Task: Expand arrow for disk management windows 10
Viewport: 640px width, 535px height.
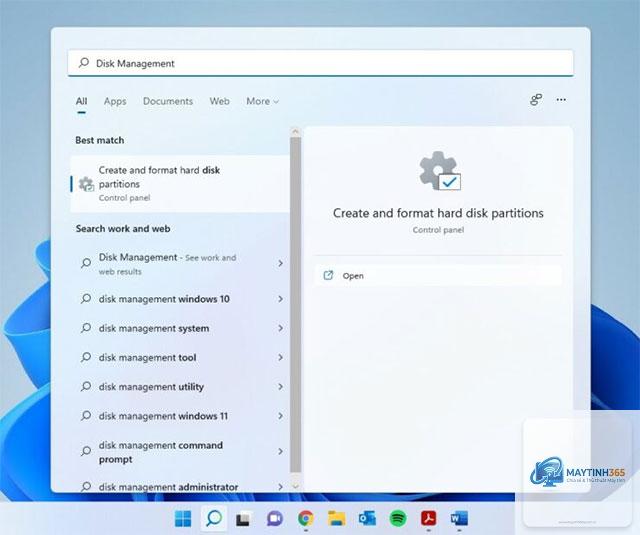Action: pos(280,299)
